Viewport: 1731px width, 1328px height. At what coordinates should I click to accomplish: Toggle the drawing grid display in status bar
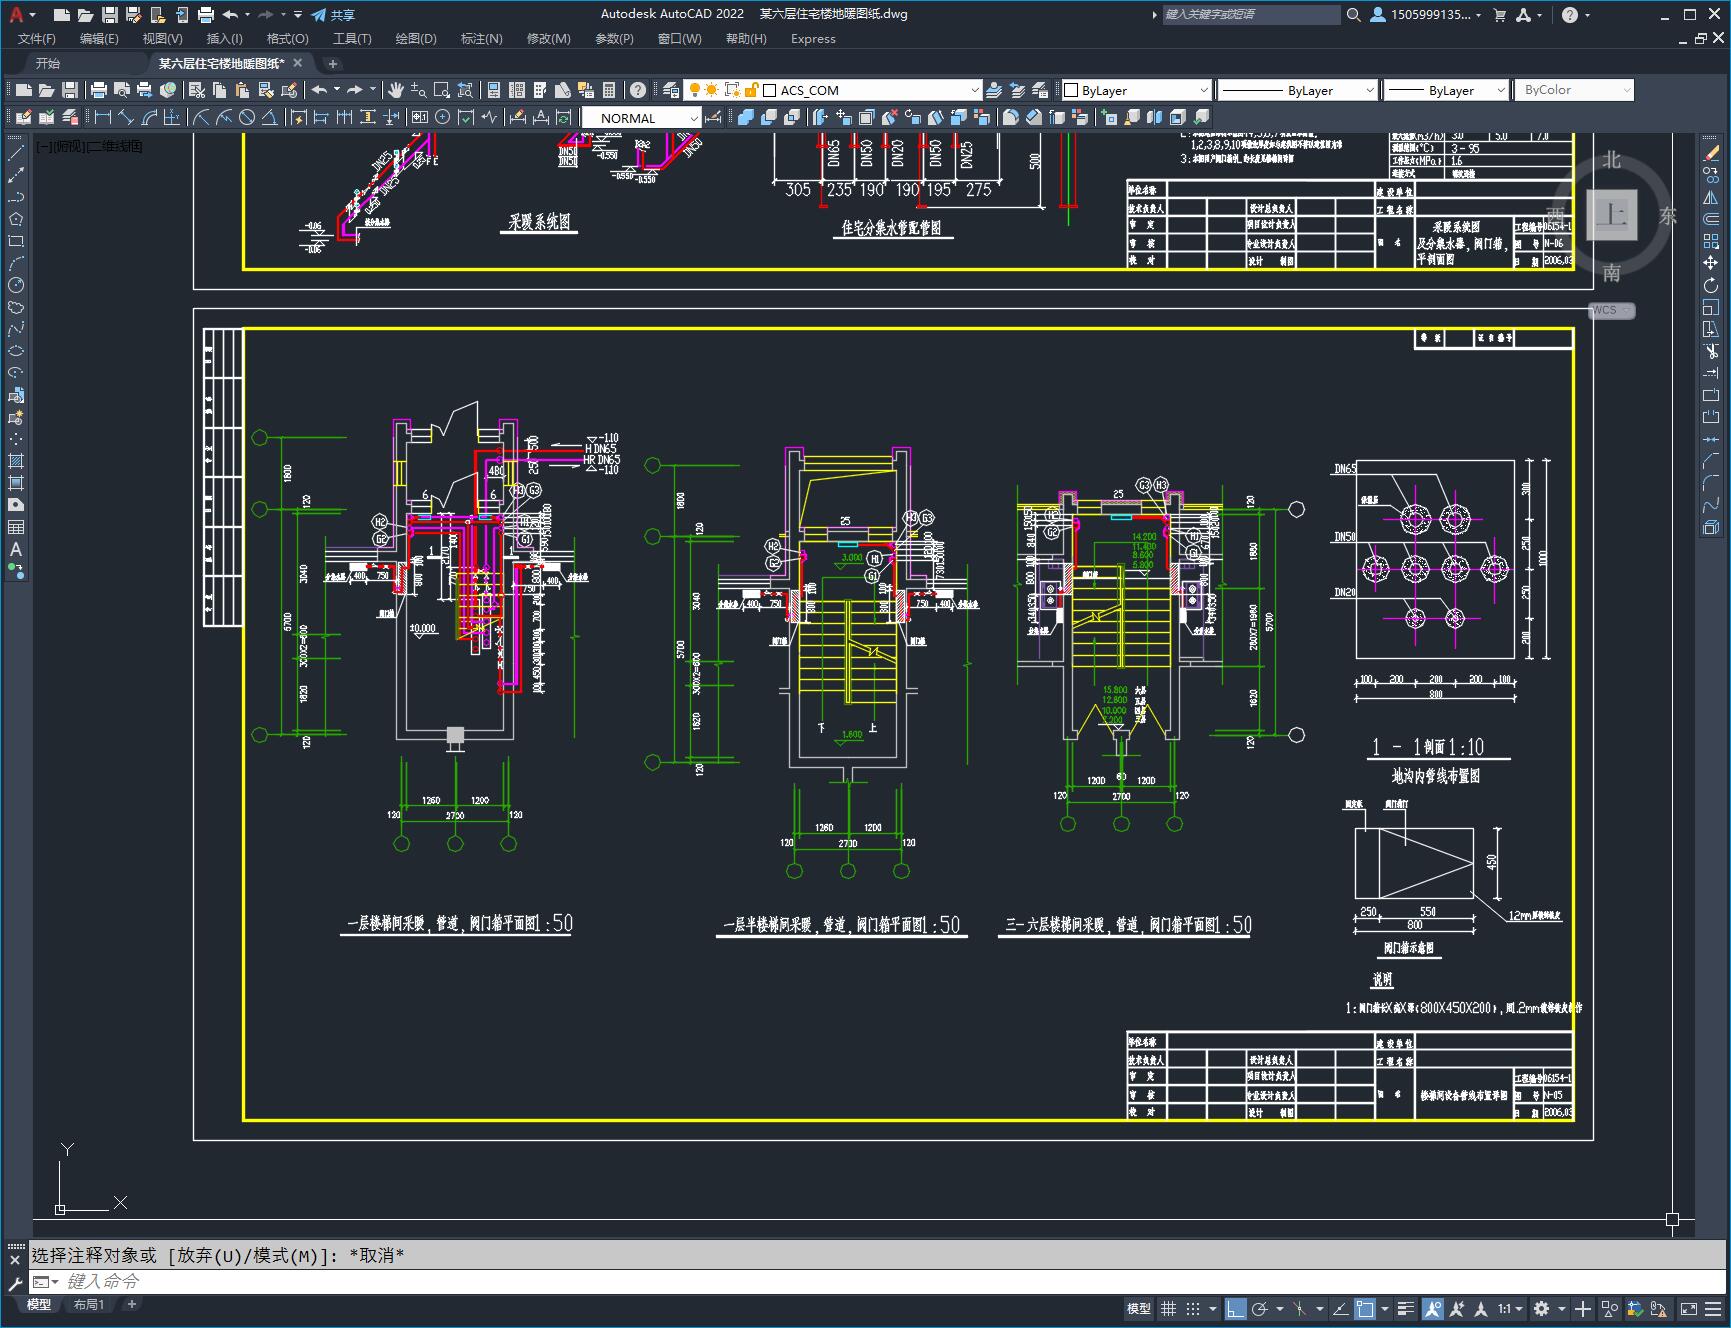pyautogui.click(x=1168, y=1308)
